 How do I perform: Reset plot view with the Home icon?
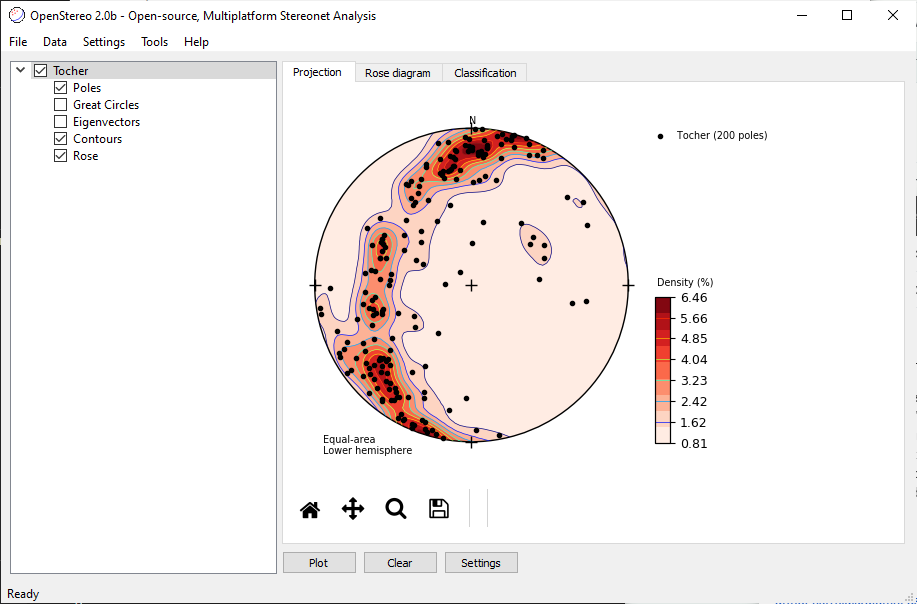click(310, 510)
